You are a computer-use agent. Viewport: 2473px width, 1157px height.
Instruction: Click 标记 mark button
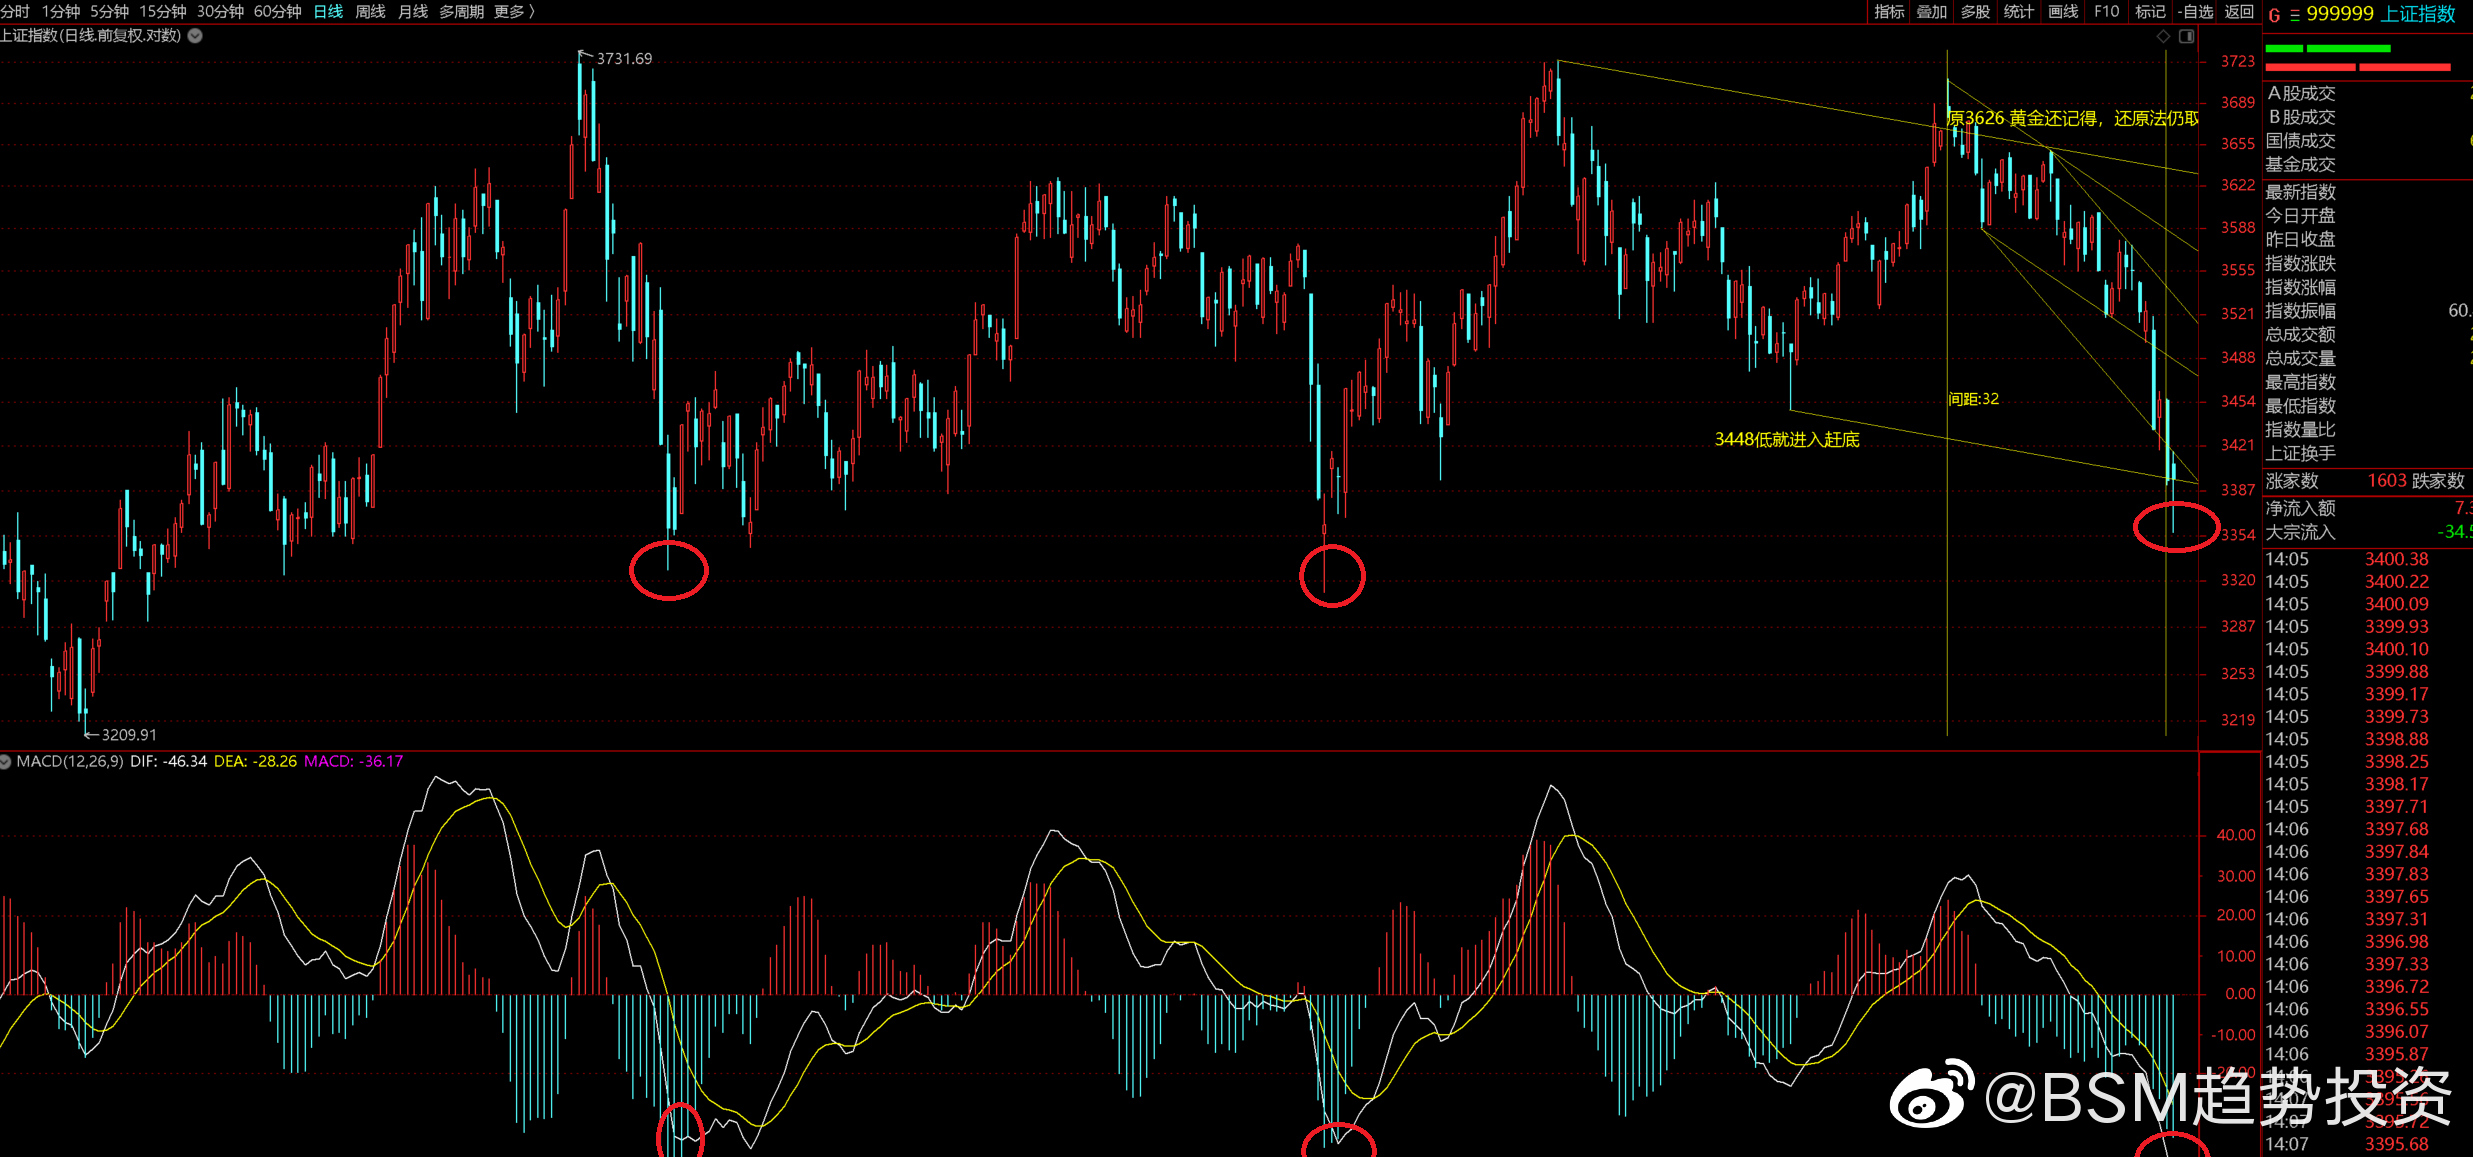click(x=2150, y=12)
